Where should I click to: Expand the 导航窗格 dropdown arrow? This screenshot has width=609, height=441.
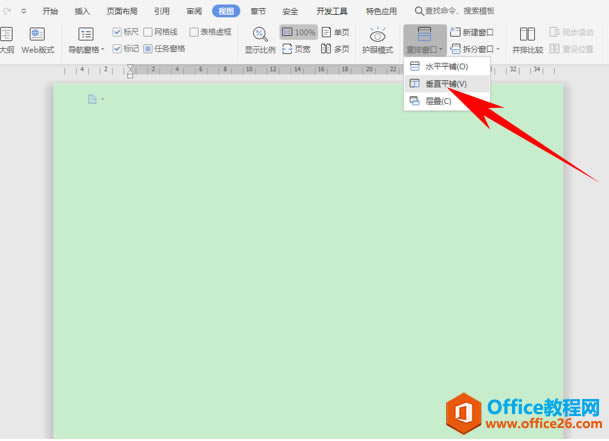pyautogui.click(x=103, y=50)
